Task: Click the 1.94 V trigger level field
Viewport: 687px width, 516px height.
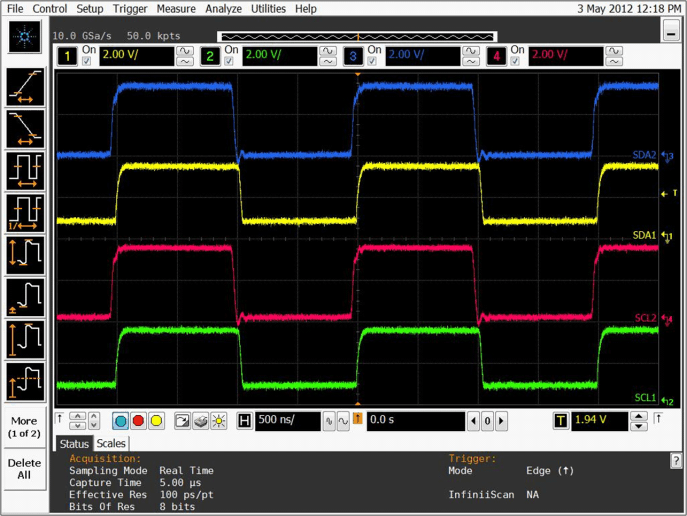Action: tap(602, 421)
